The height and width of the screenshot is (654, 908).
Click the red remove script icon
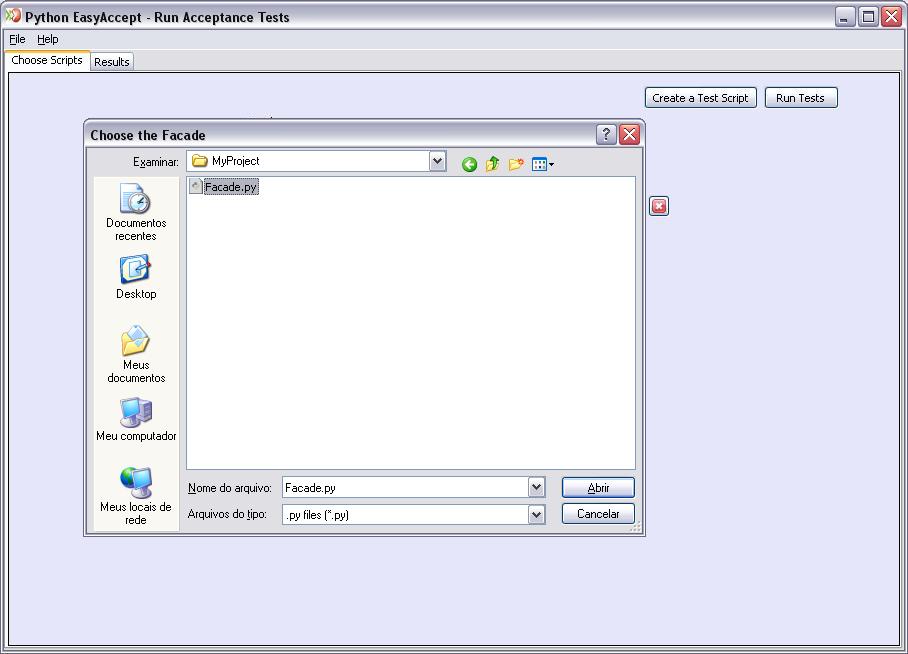pos(659,205)
